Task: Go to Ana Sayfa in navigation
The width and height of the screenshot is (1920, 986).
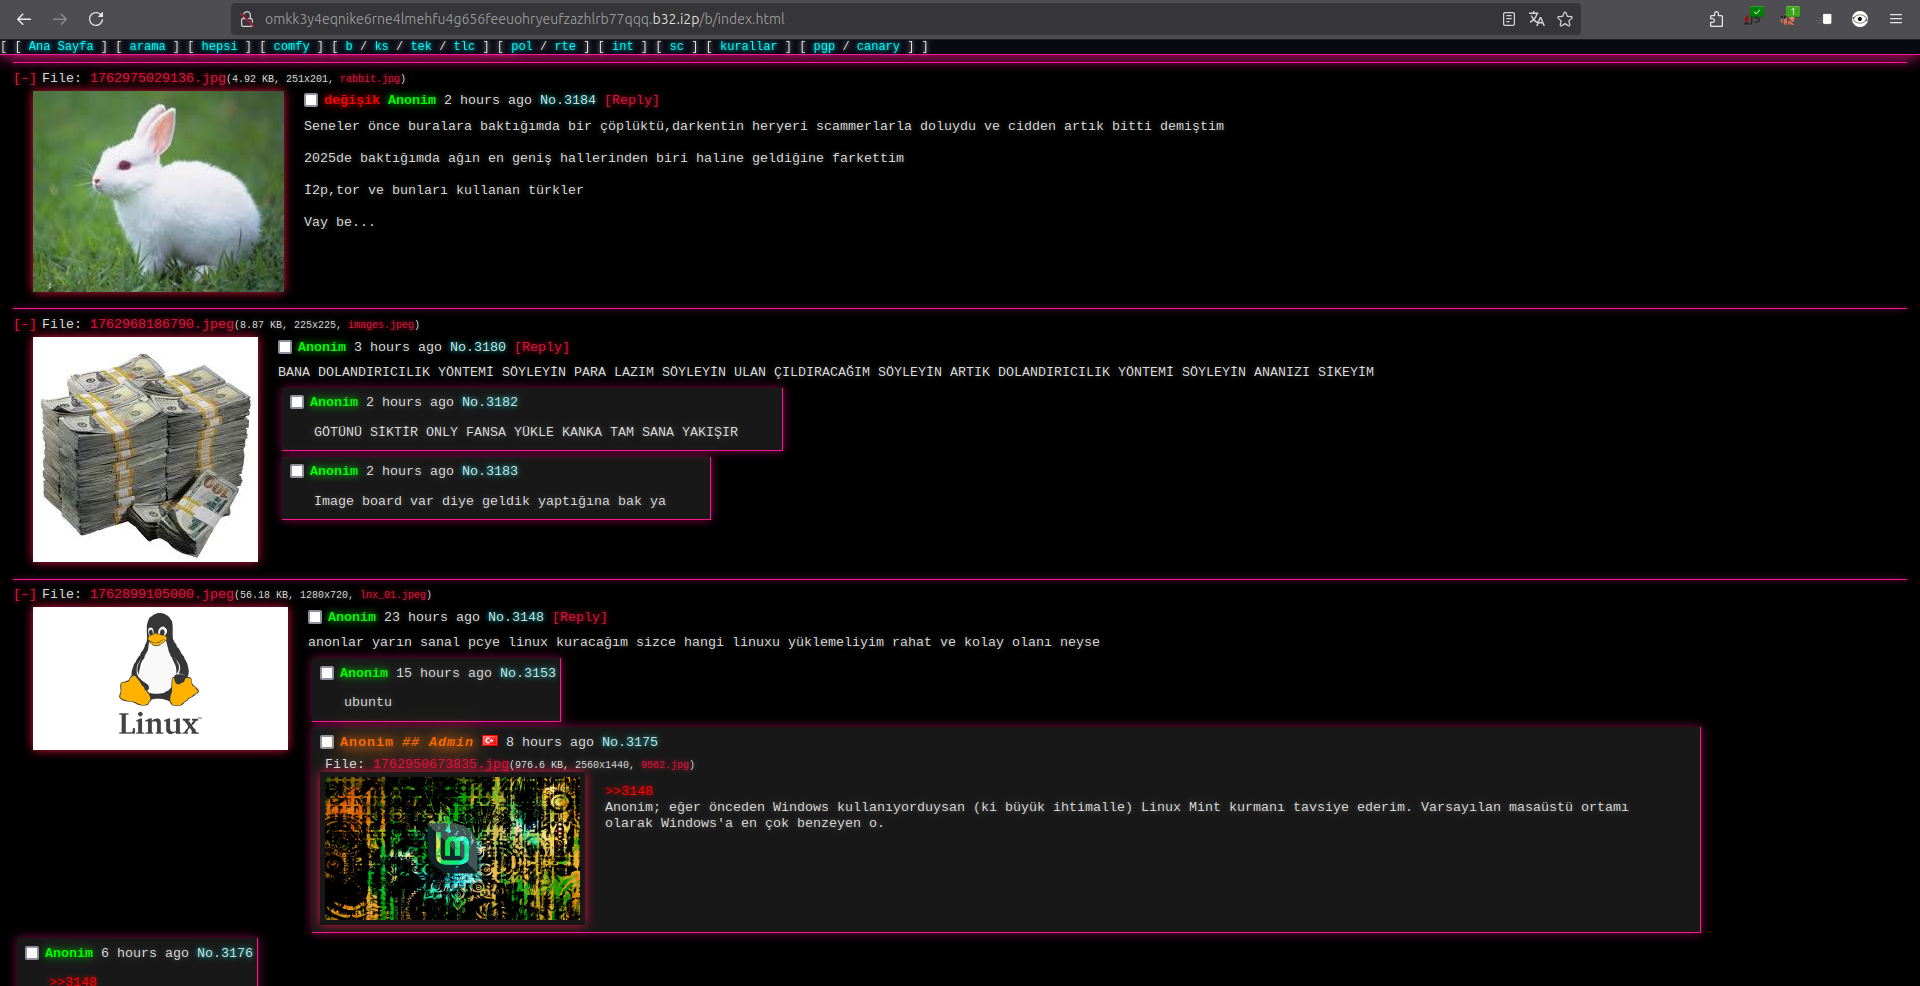Action: [x=61, y=46]
